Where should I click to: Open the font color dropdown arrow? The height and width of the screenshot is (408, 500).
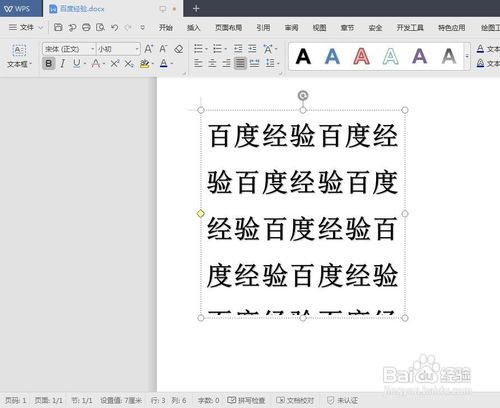pyautogui.click(x=172, y=63)
